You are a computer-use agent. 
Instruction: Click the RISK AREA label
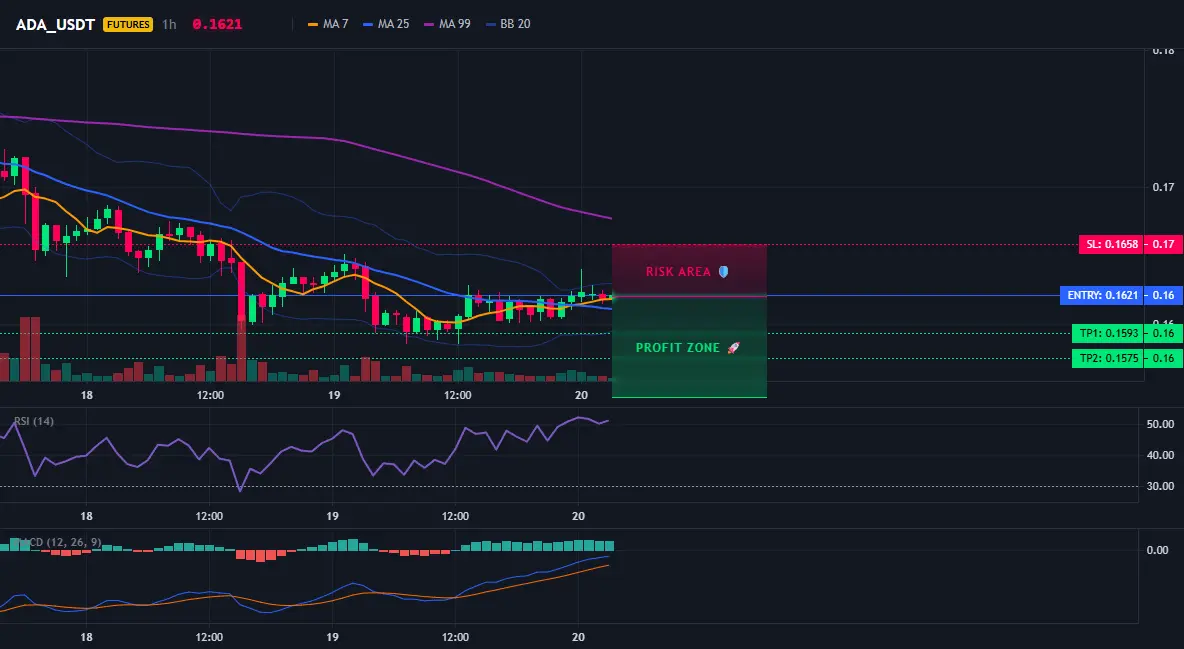(x=678, y=271)
